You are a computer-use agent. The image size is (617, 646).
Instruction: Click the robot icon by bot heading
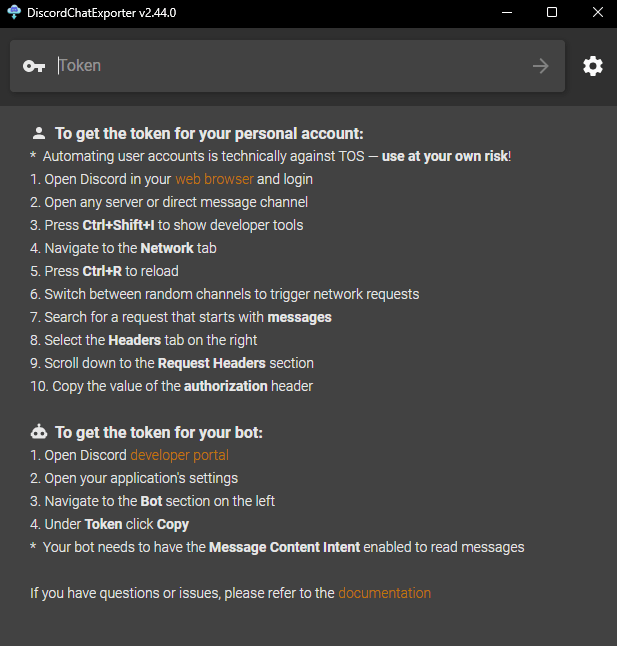[x=39, y=433]
